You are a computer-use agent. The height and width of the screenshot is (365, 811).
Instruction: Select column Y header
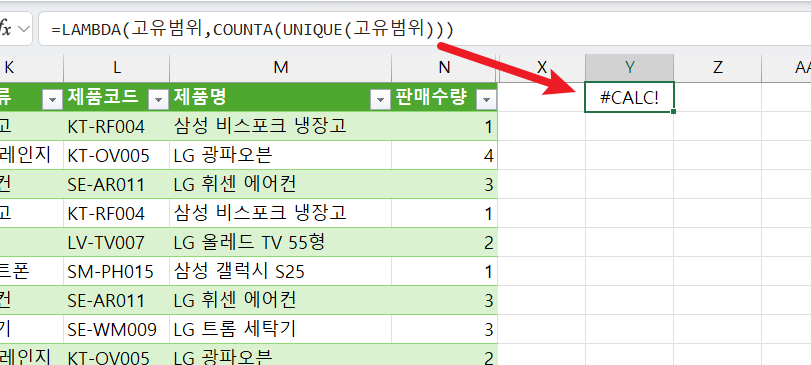[x=629, y=67]
